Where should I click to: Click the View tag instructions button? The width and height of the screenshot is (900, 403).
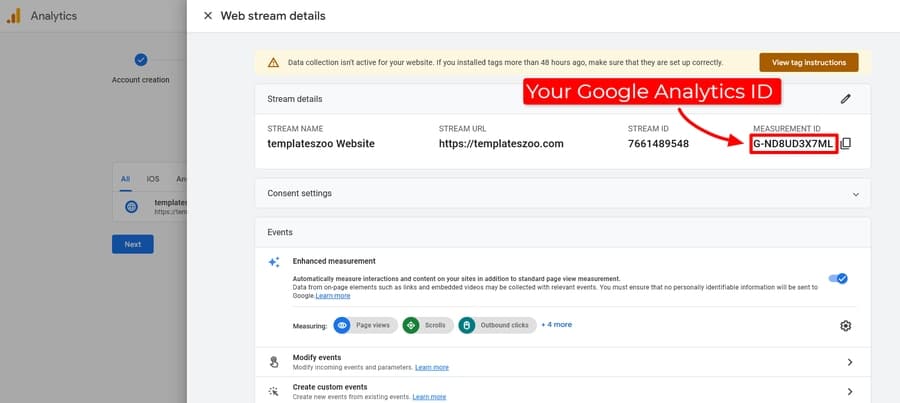point(809,63)
